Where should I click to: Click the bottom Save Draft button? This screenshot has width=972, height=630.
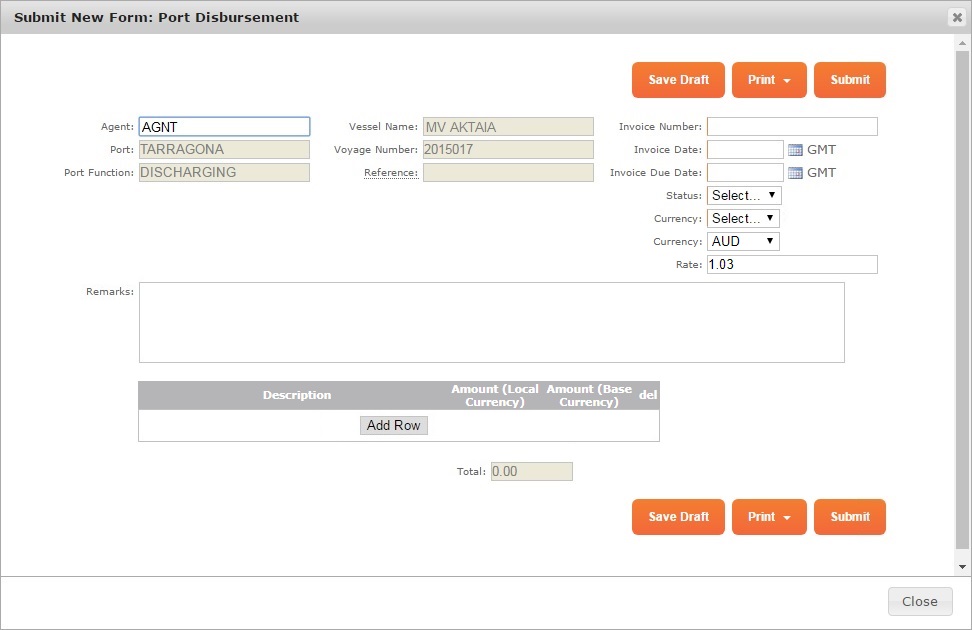pos(678,517)
